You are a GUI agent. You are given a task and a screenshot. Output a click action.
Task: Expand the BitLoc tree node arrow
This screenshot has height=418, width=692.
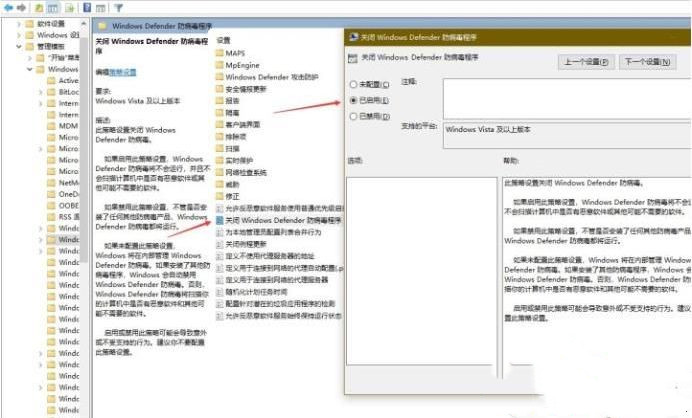click(x=41, y=92)
